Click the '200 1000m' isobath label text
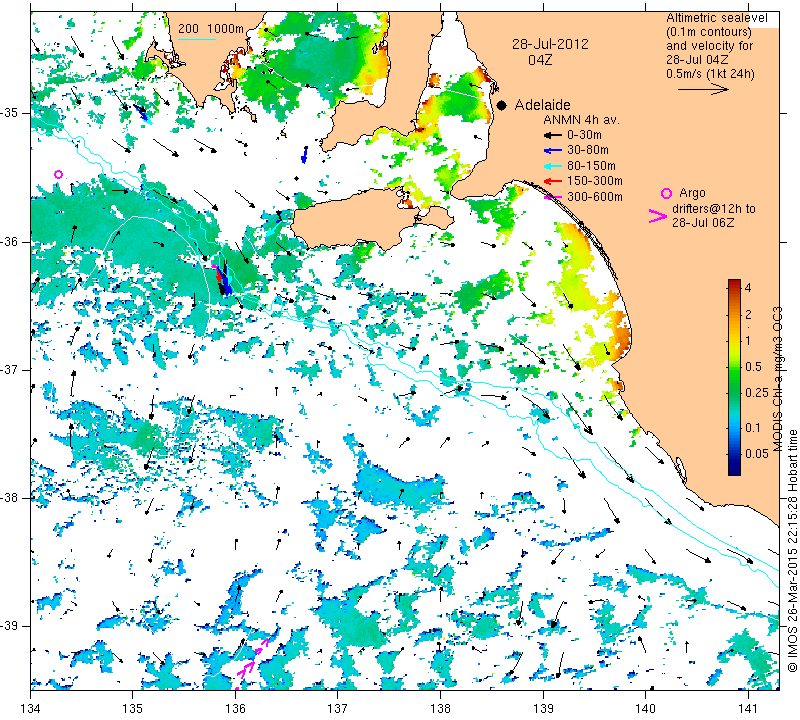The width and height of the screenshot is (800, 720). (x=211, y=29)
